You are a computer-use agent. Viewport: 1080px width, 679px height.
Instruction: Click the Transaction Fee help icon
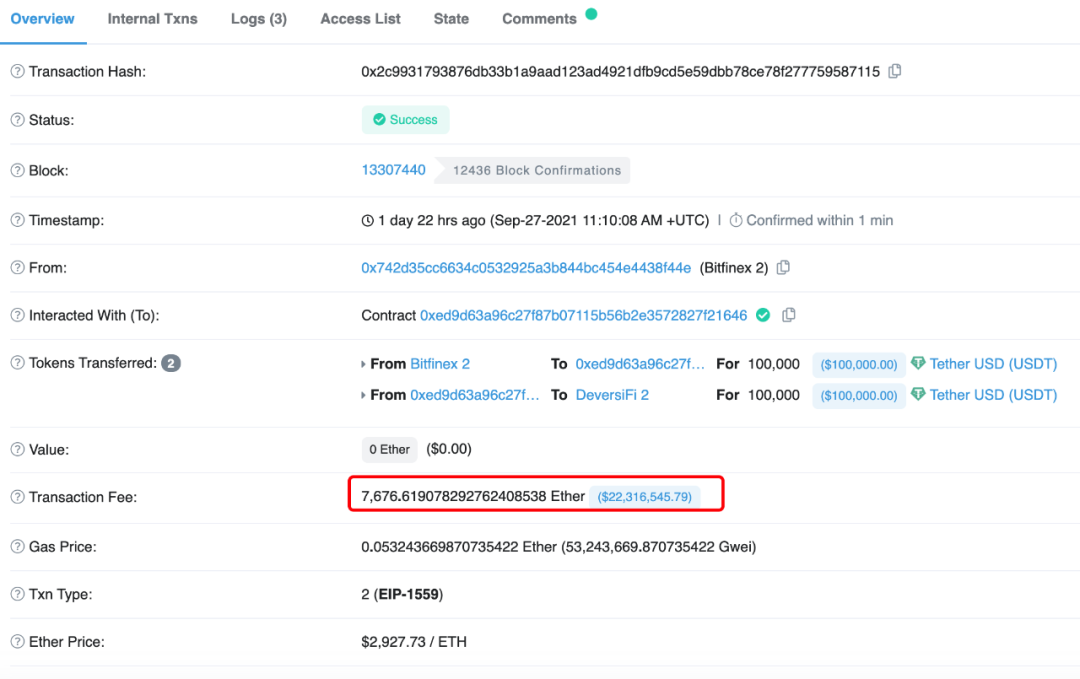[x=17, y=497]
